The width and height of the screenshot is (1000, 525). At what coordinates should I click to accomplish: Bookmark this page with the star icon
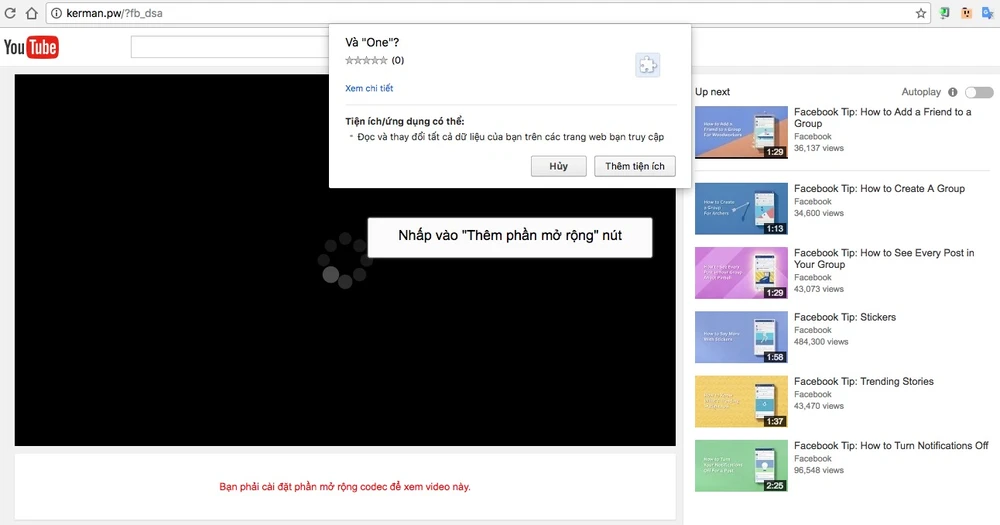[920, 13]
